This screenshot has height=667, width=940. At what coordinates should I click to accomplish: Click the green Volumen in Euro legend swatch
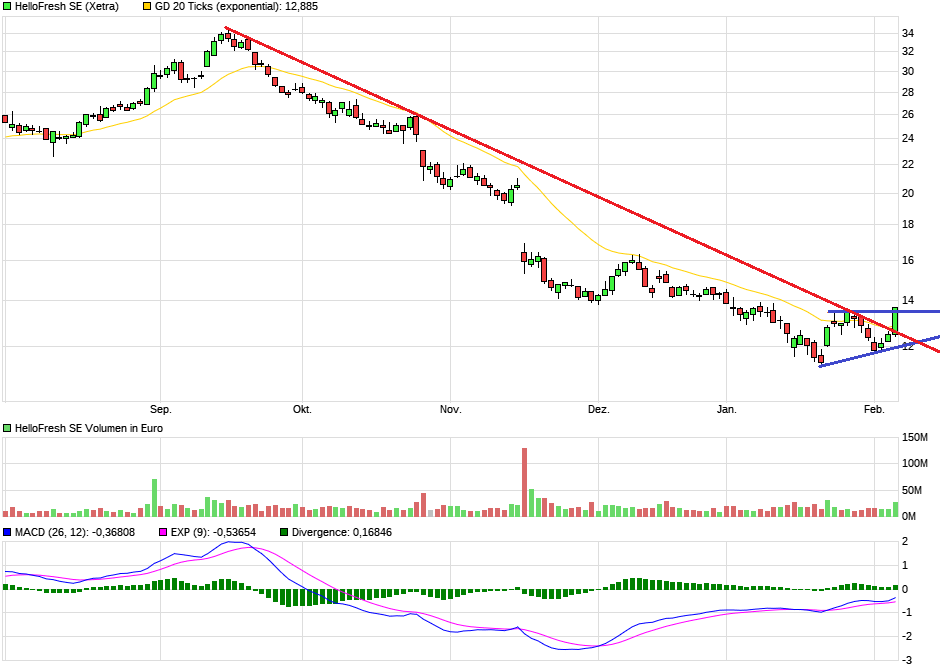point(8,428)
